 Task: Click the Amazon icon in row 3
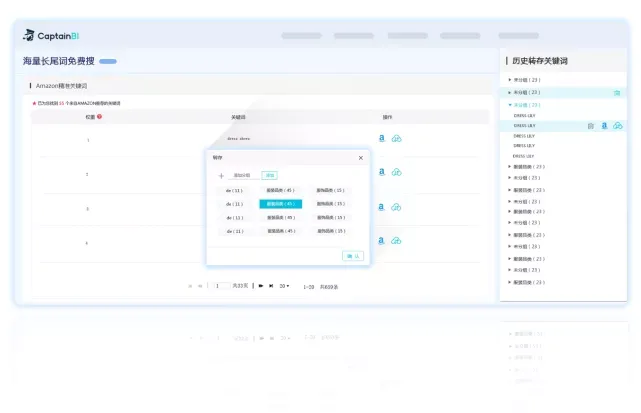click(381, 207)
